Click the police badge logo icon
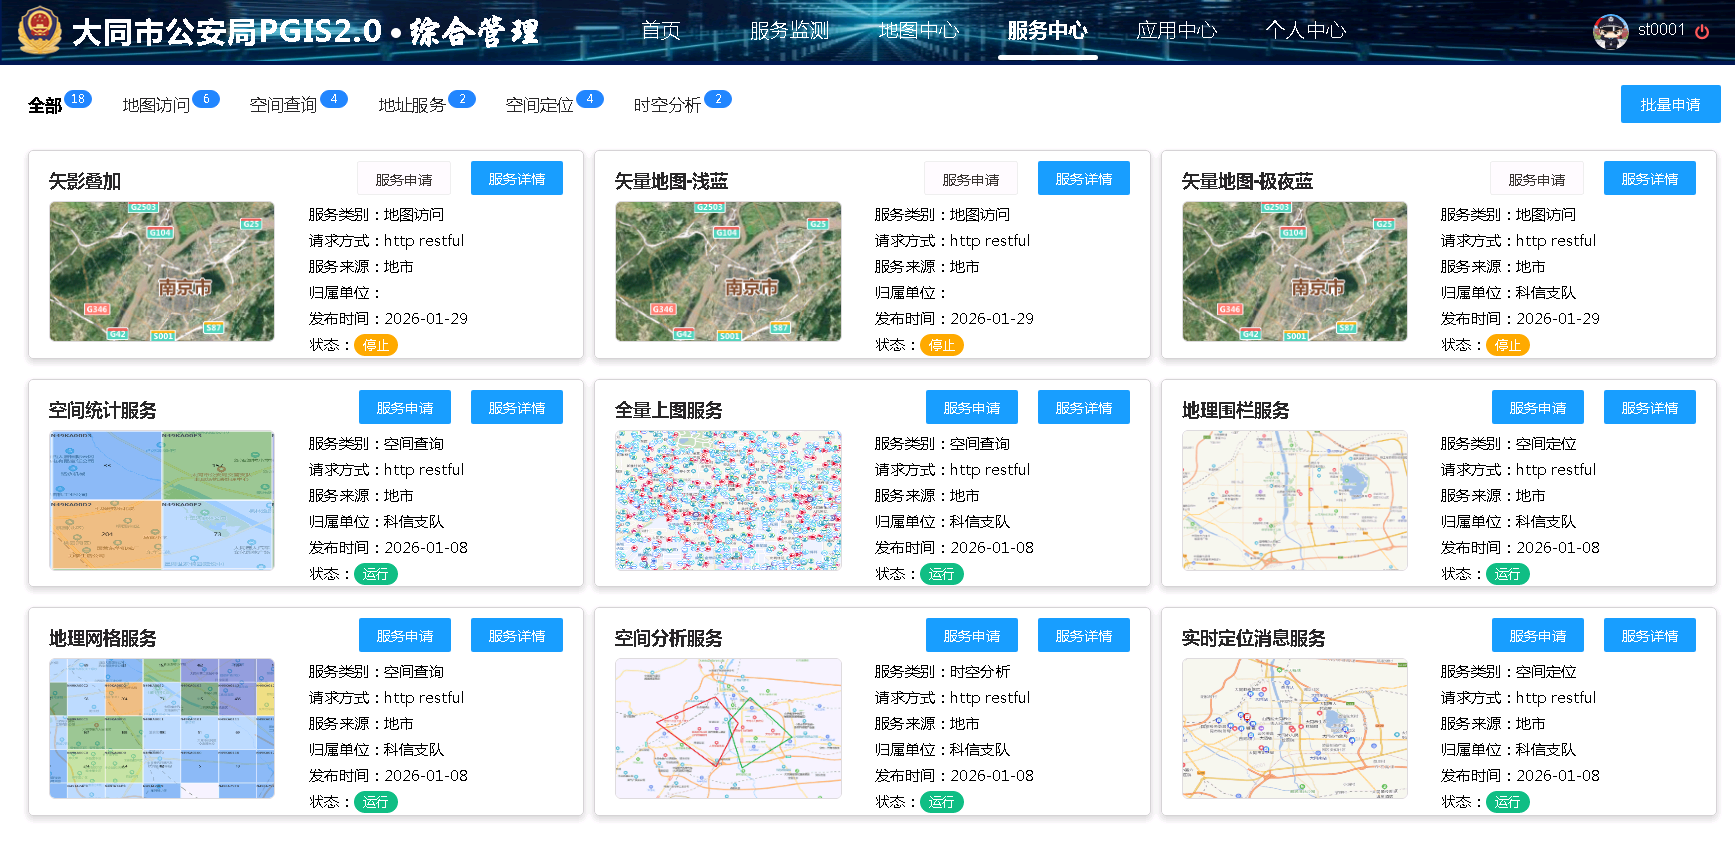 point(40,30)
